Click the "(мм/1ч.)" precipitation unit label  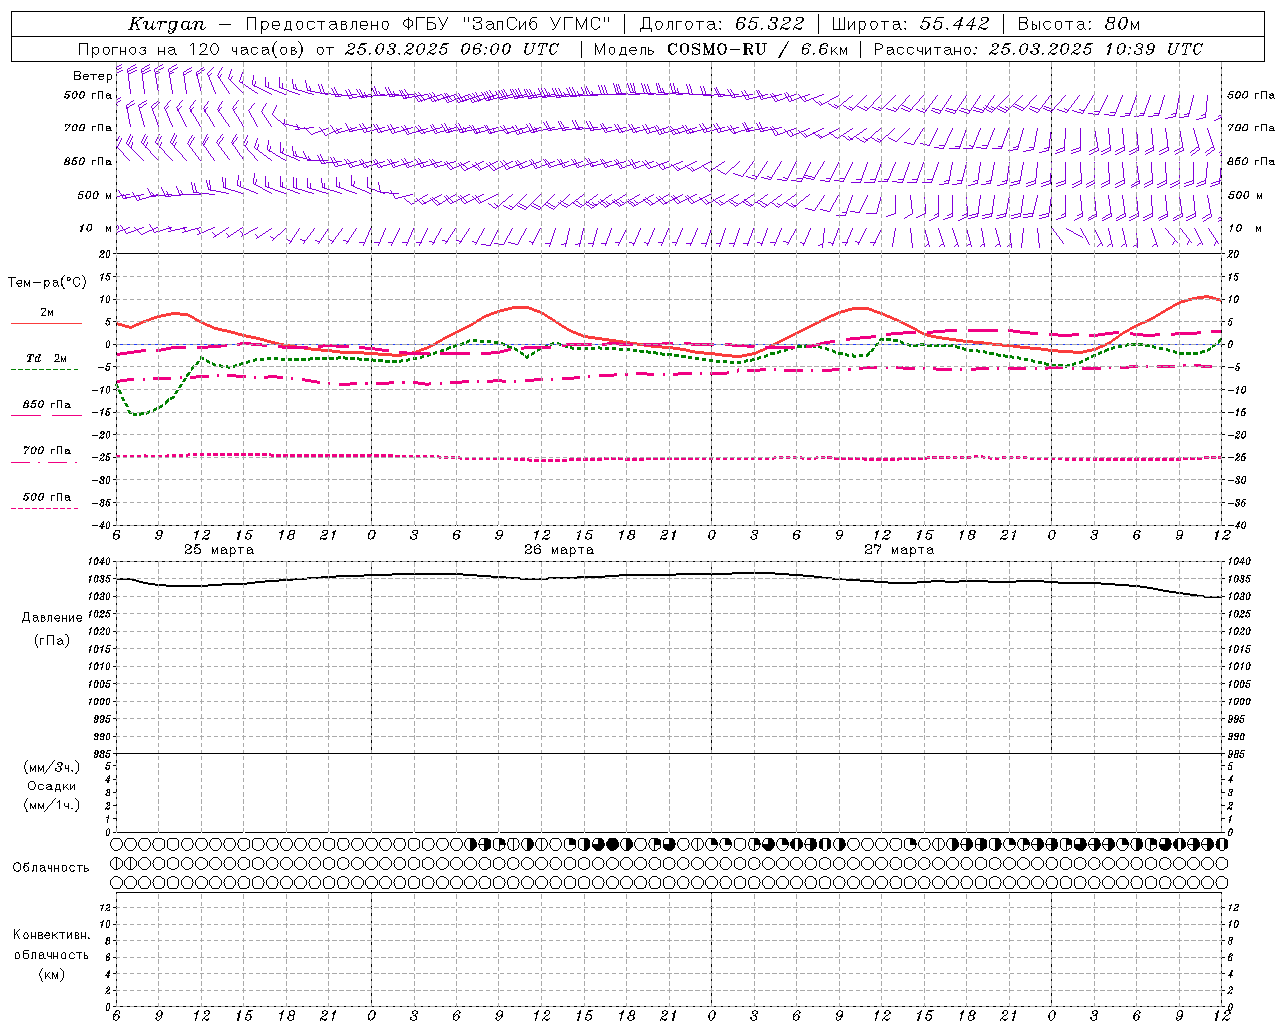point(52,805)
